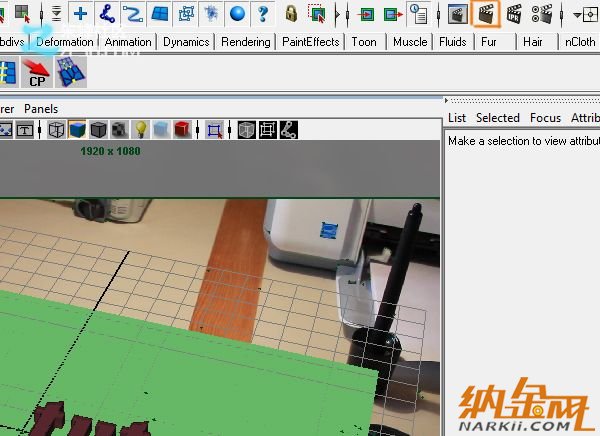Select the blue sphere make live icon
Image resolution: width=600 pixels, height=436 pixels.
click(x=237, y=14)
